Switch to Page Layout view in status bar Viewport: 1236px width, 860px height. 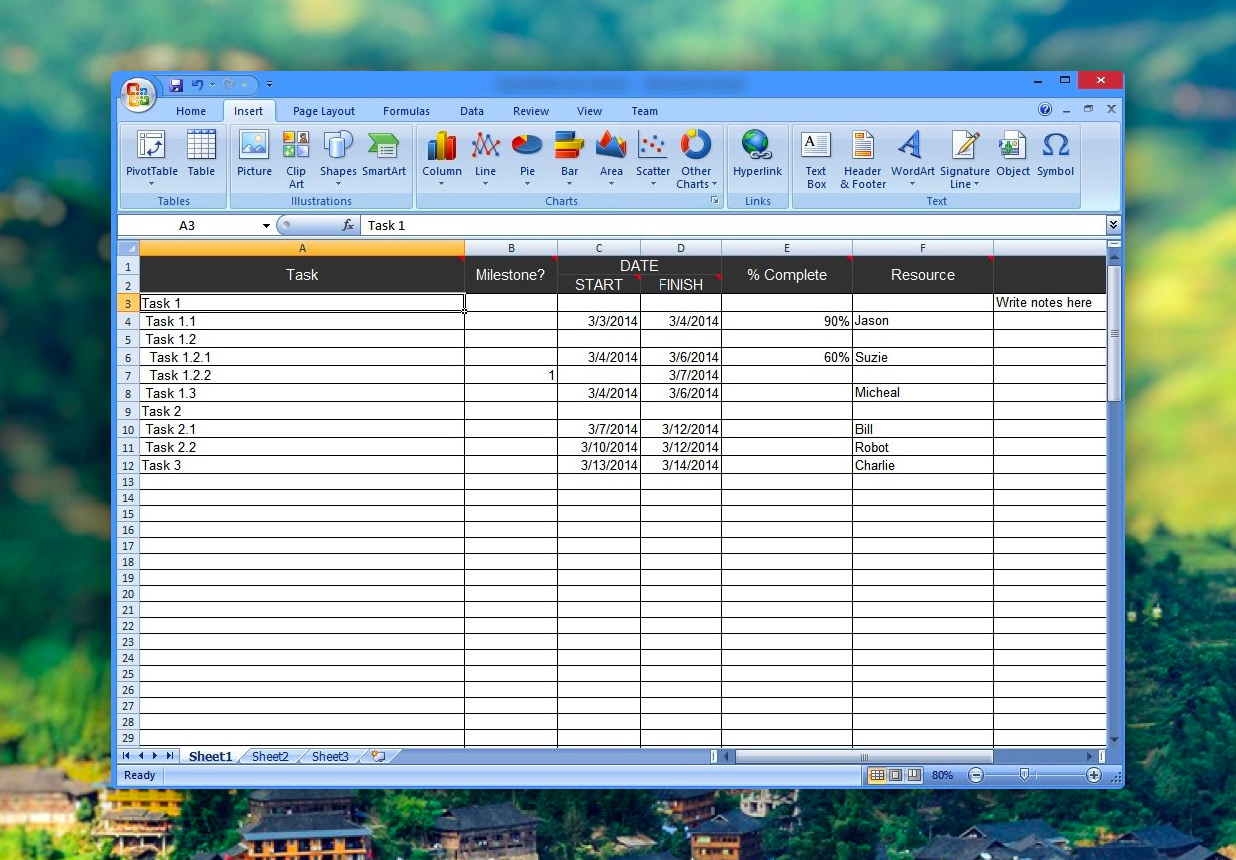pos(895,775)
